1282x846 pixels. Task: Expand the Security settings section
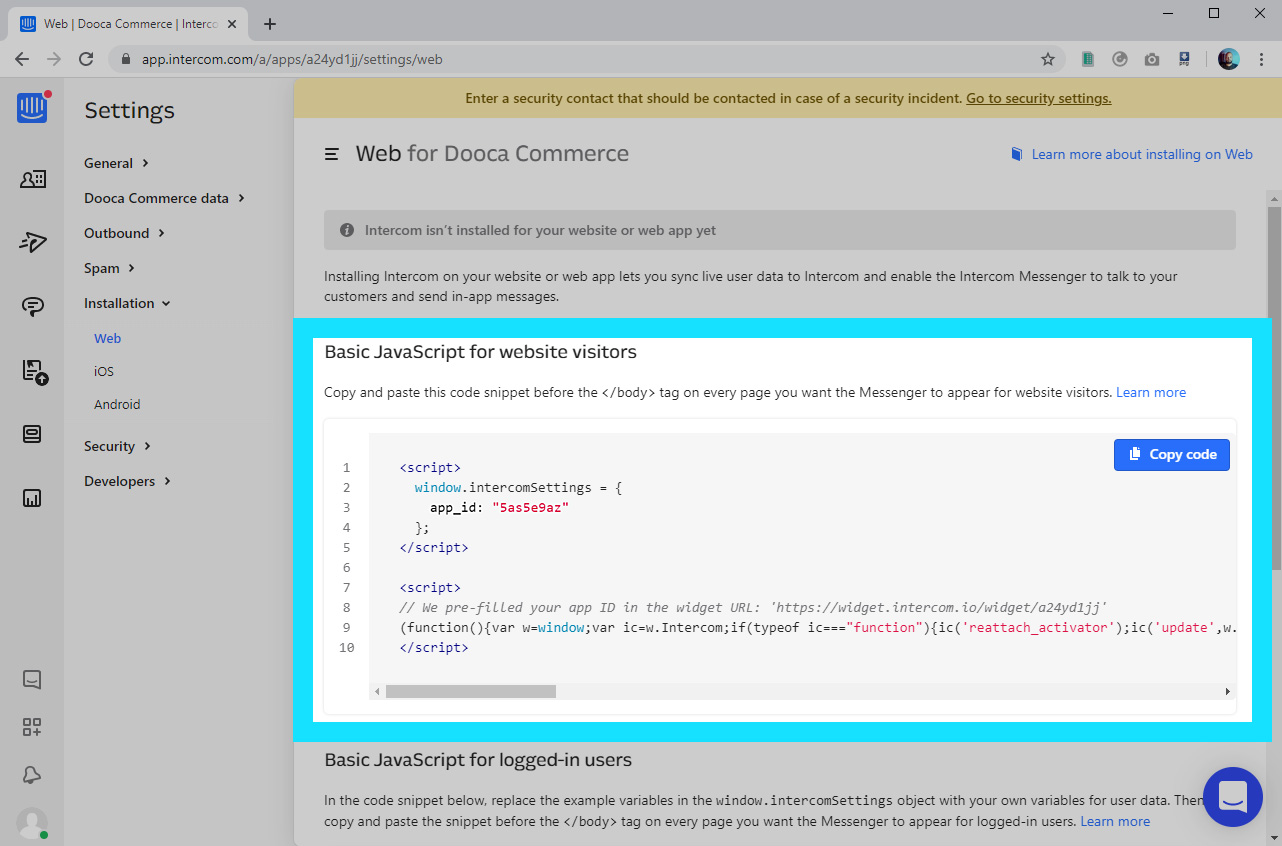point(118,446)
